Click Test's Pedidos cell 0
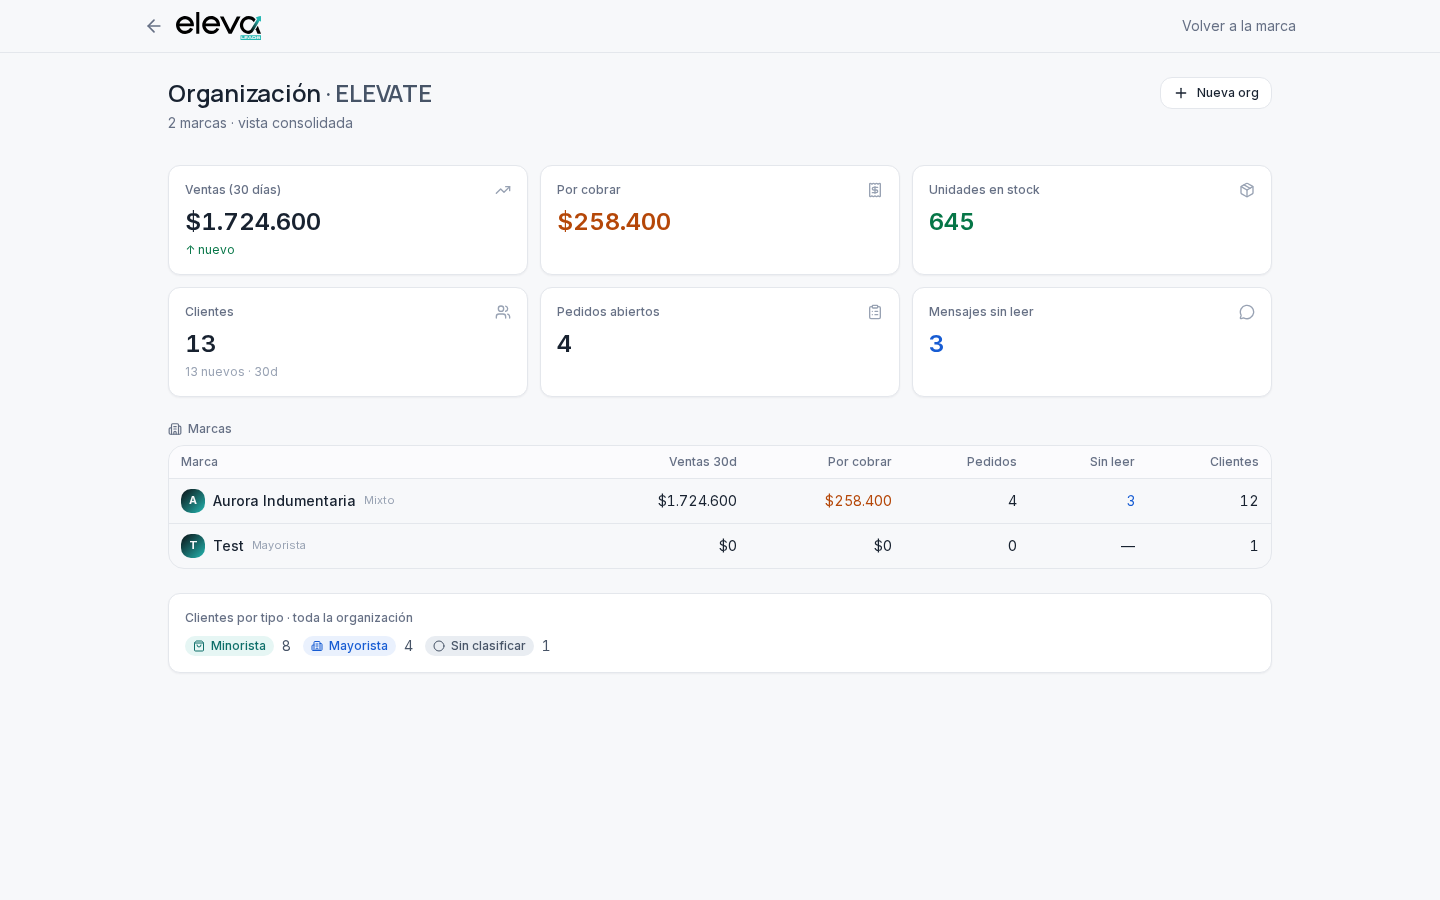The image size is (1440, 900). point(1012,546)
